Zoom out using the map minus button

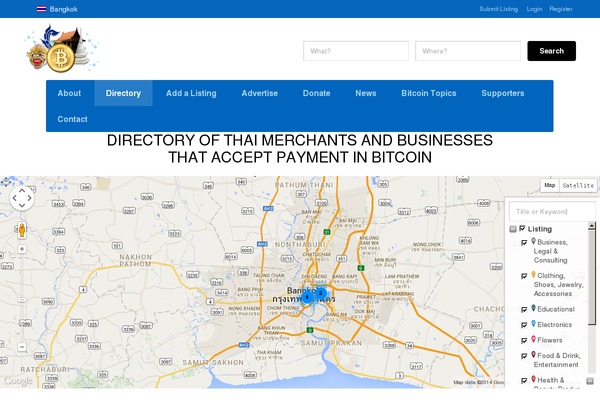22,347
